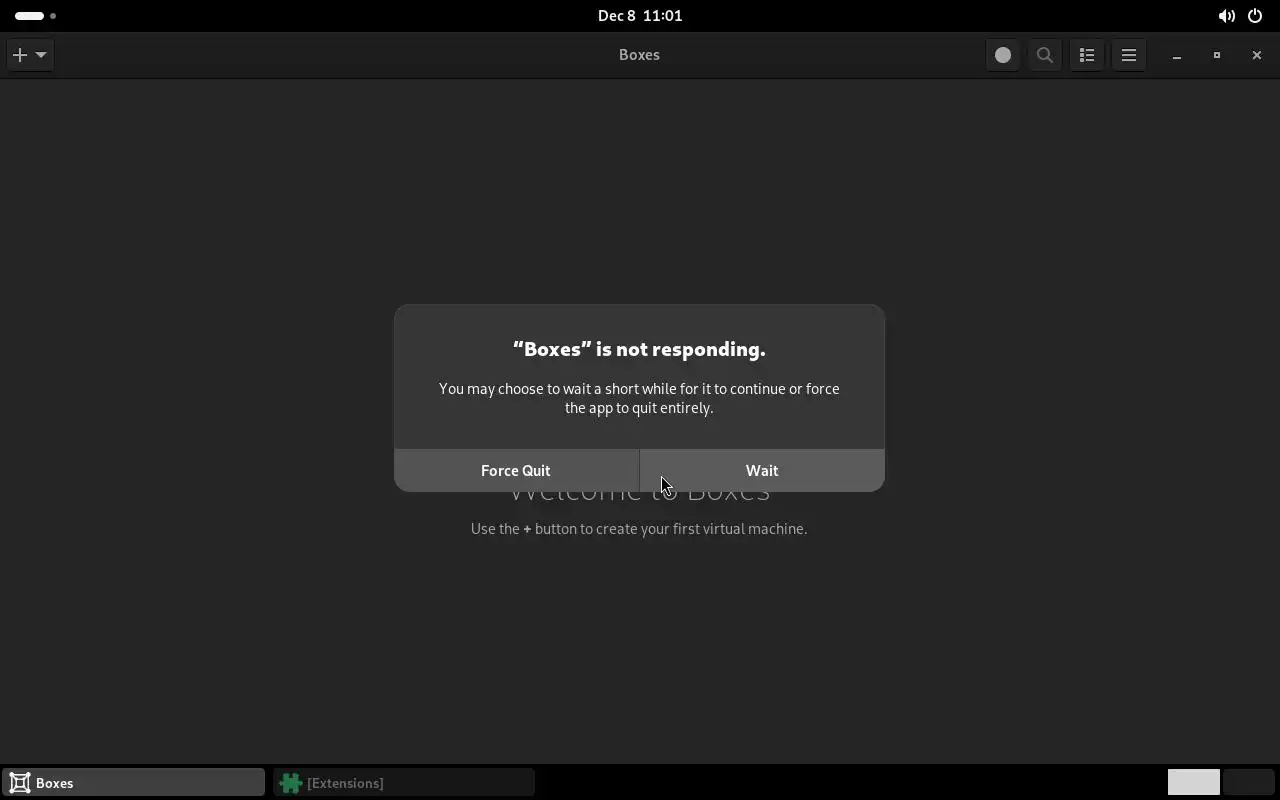Switch to the Extensions window in taskbar
1280x800 pixels.
(404, 782)
